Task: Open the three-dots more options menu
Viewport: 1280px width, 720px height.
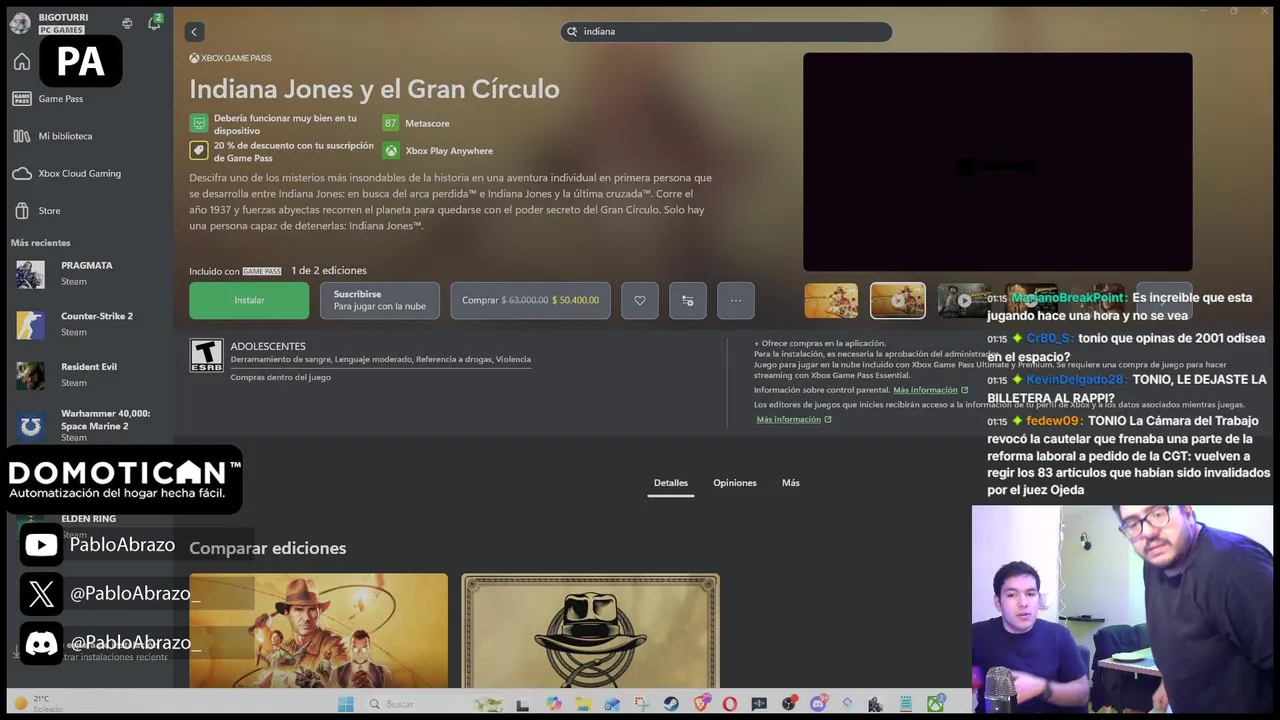Action: 736,300
